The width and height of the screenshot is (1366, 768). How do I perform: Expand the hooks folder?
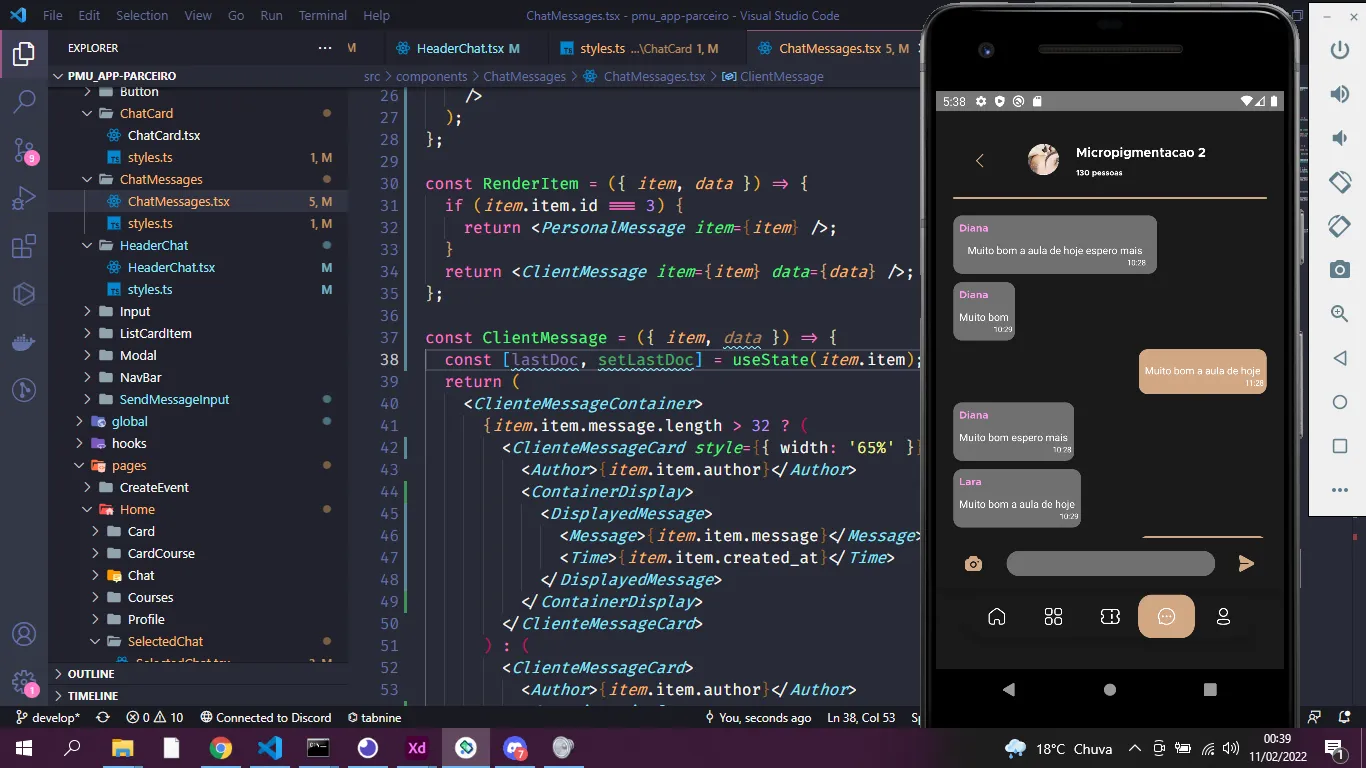128,443
